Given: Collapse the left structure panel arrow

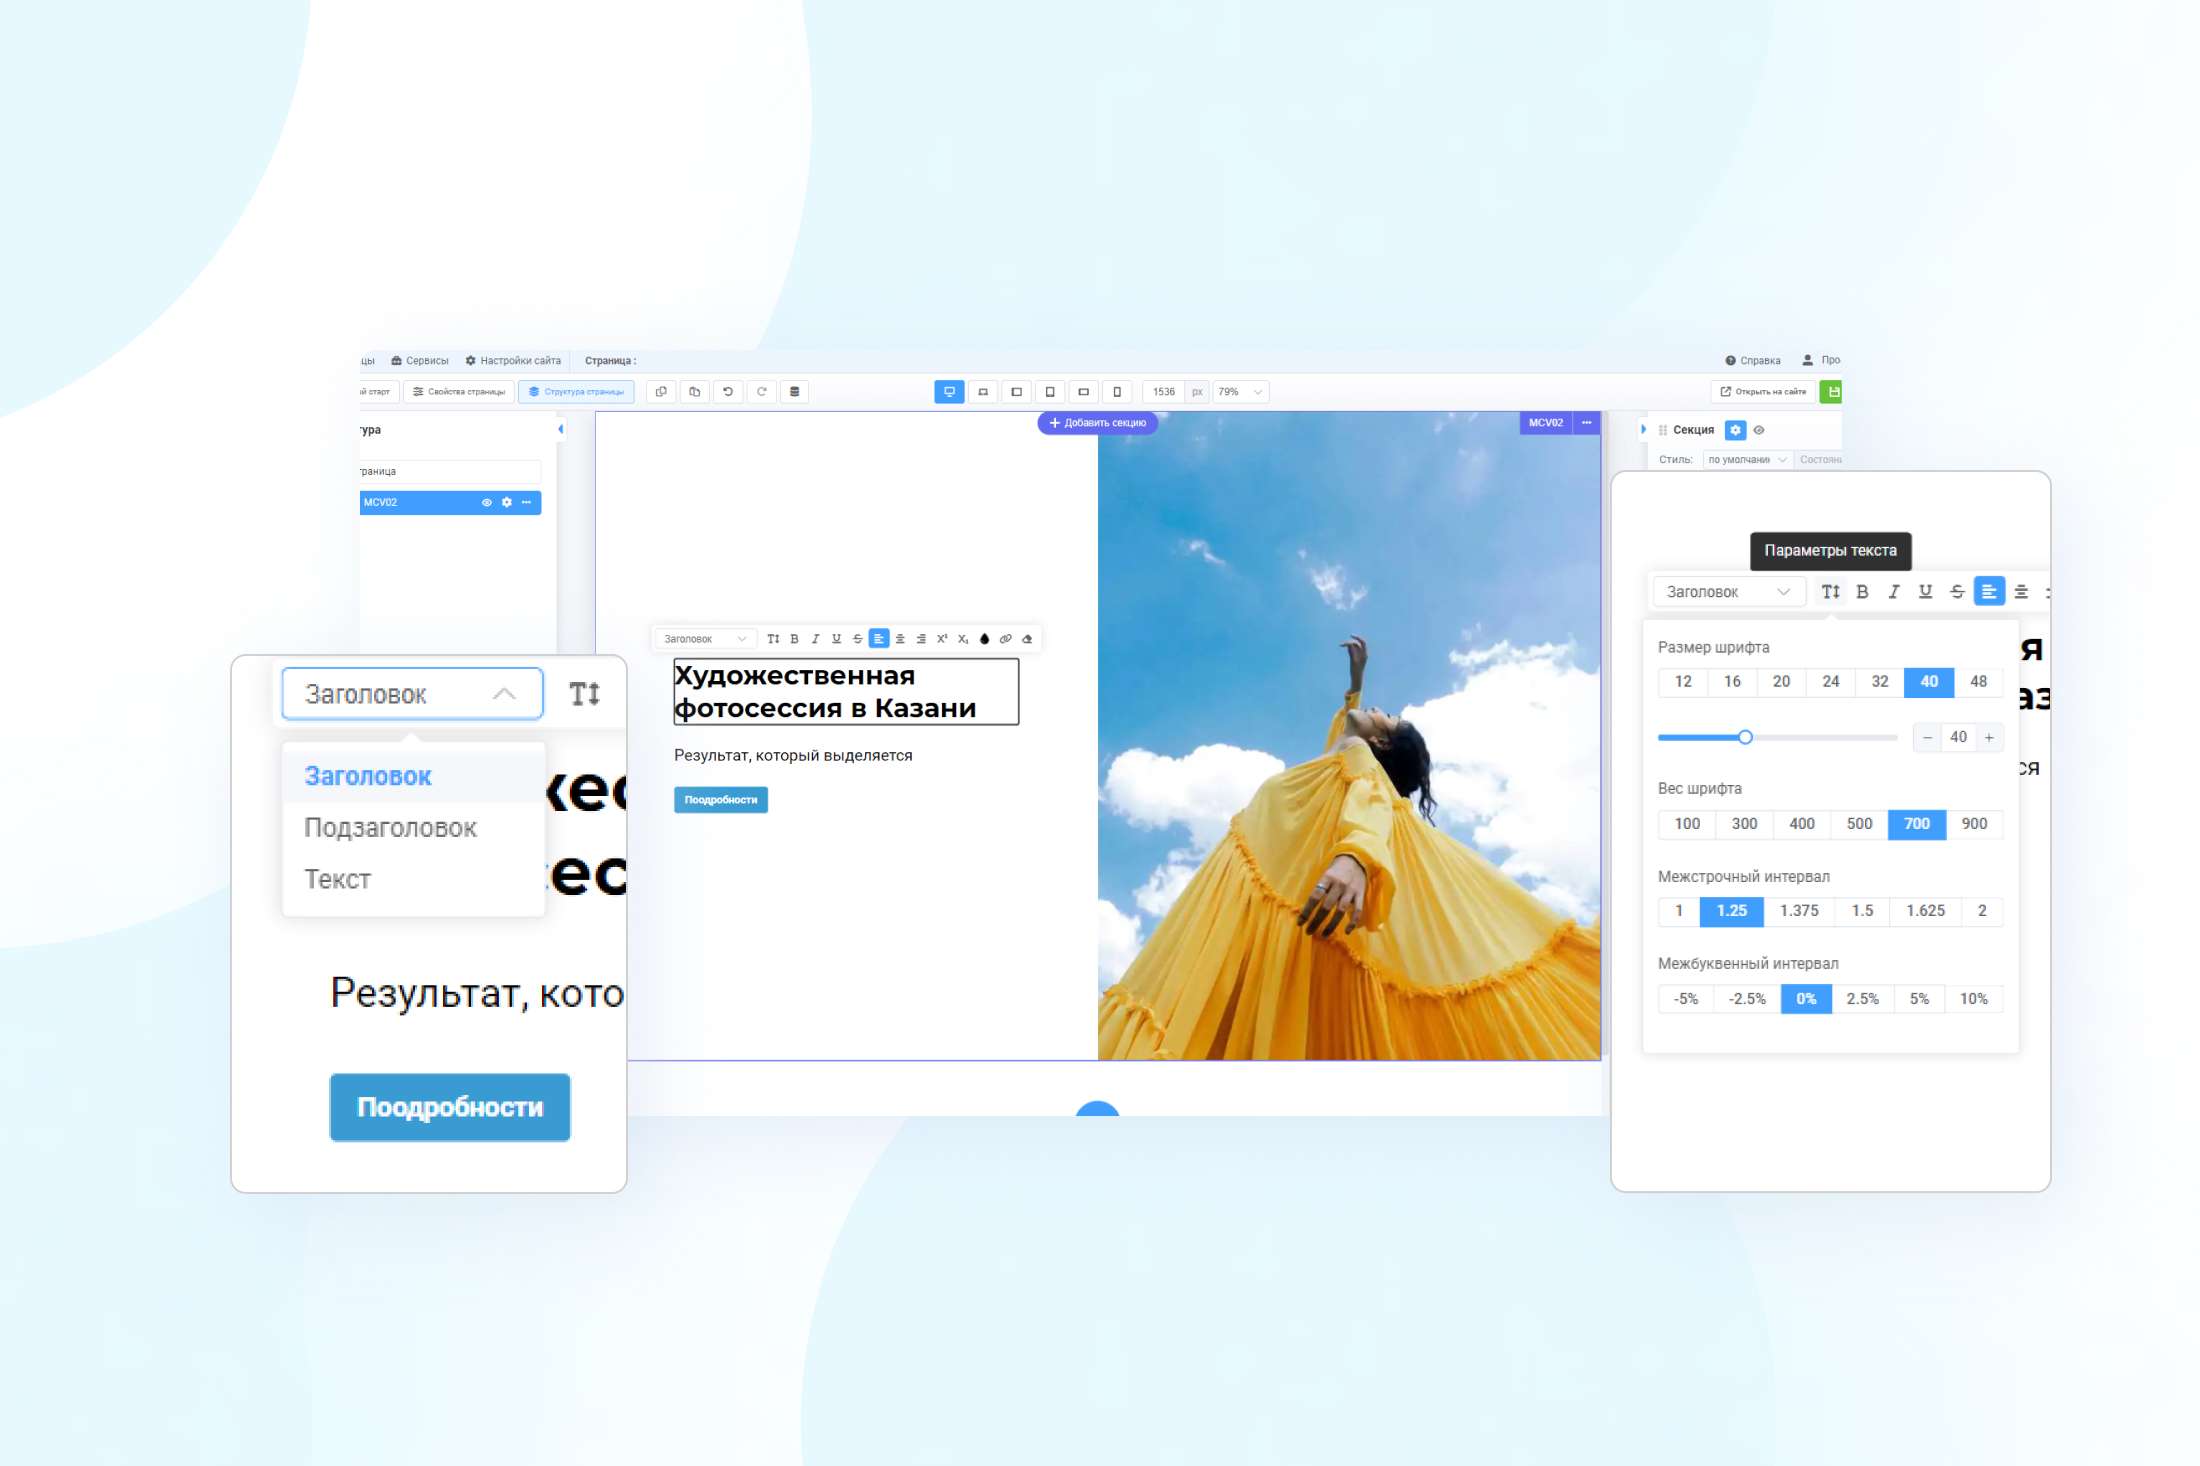Looking at the screenshot, I should pyautogui.click(x=560, y=429).
